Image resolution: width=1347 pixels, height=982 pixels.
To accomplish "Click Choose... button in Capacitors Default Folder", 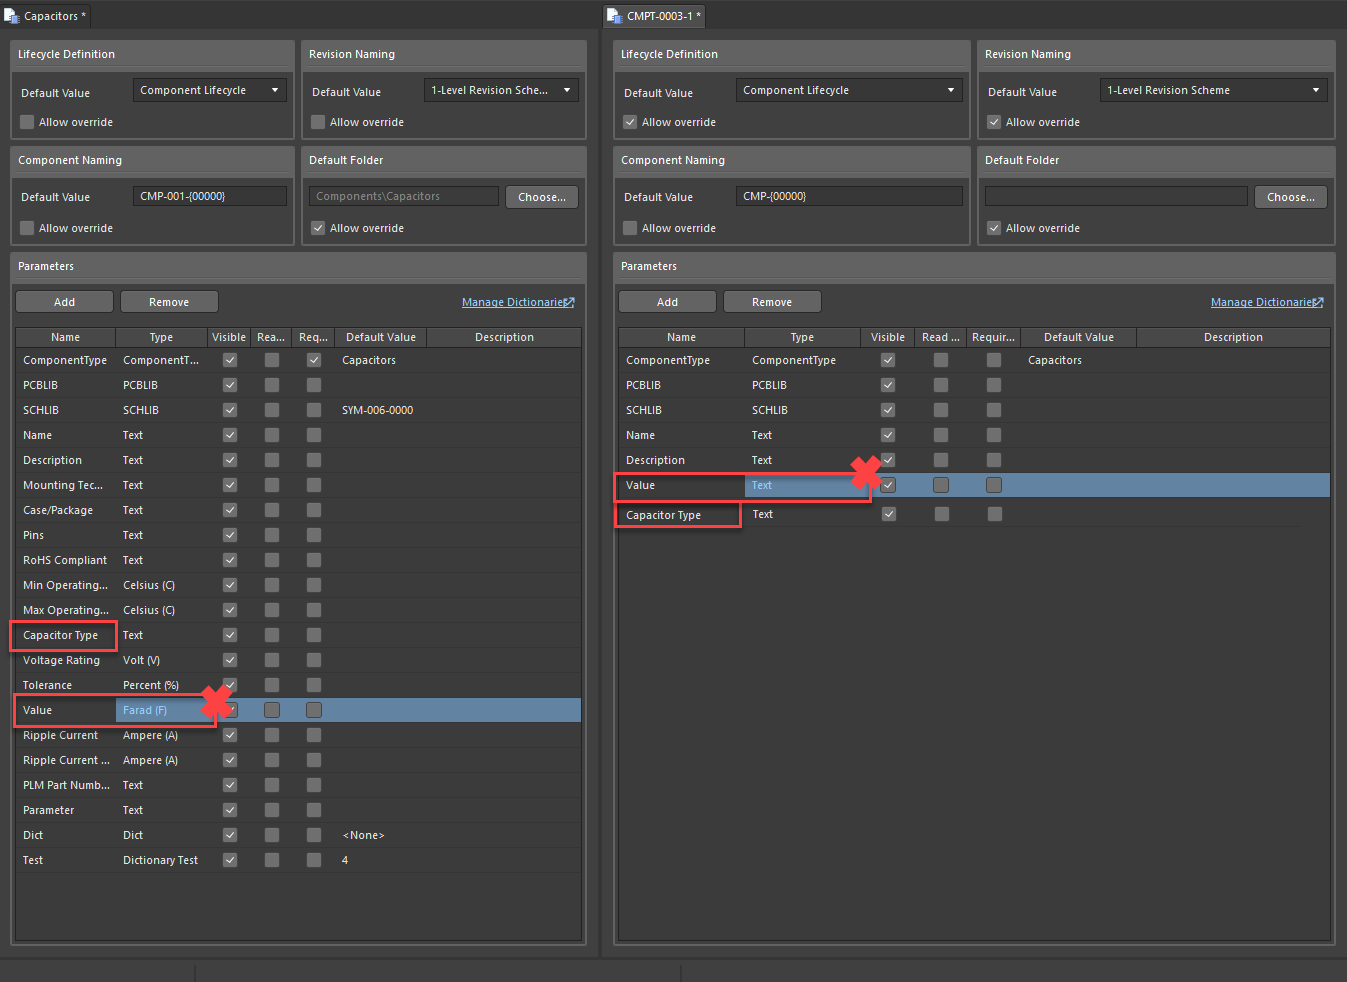I will tap(542, 197).
